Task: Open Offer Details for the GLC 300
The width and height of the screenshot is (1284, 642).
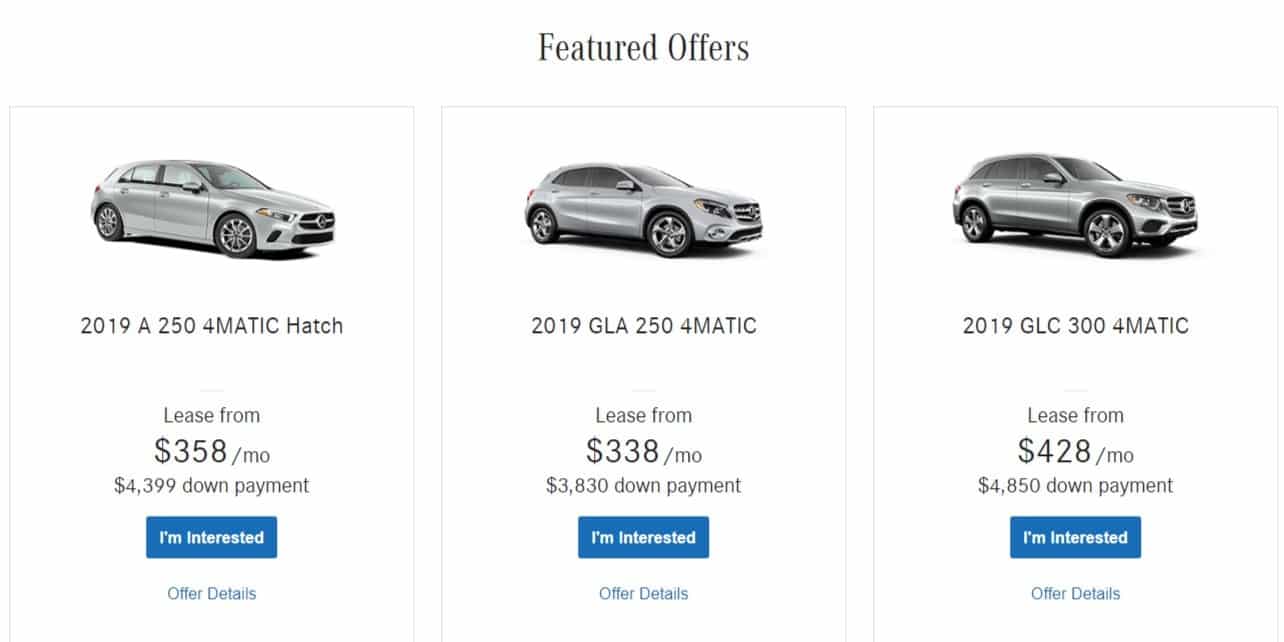Action: (x=1075, y=593)
